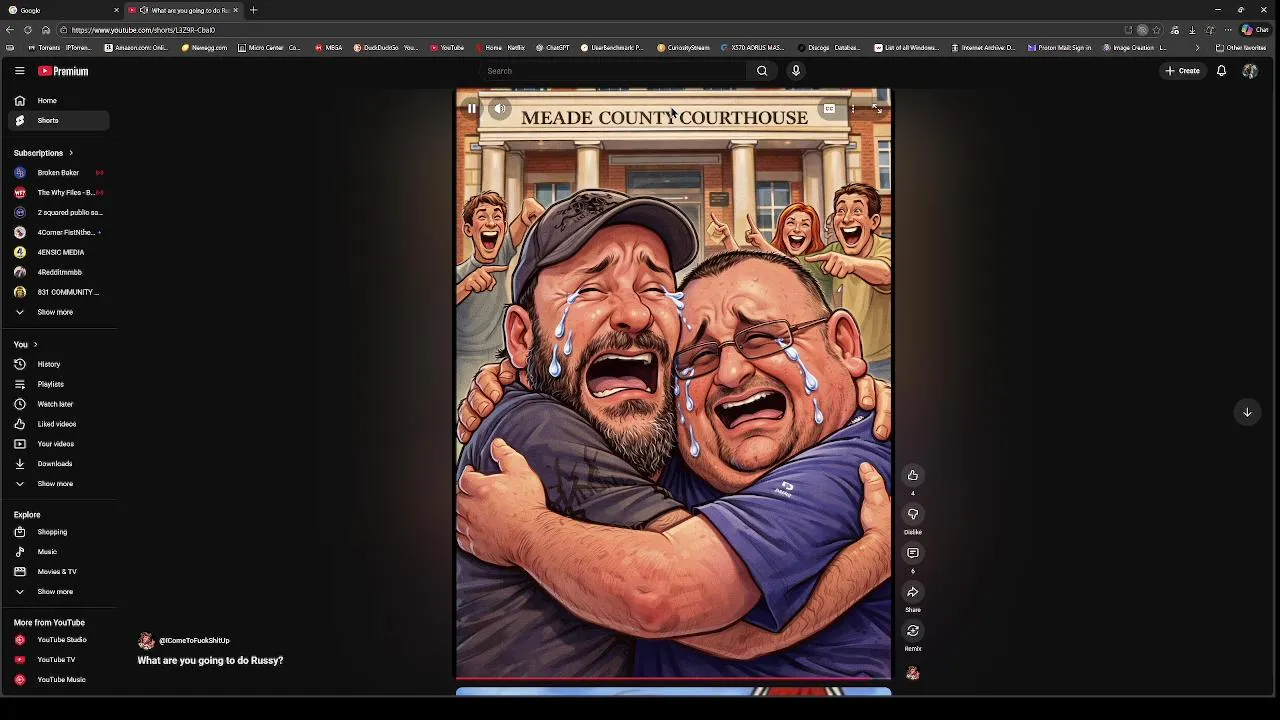Image resolution: width=1280 pixels, height=720 pixels.
Task: Remix this Short
Action: click(x=913, y=631)
